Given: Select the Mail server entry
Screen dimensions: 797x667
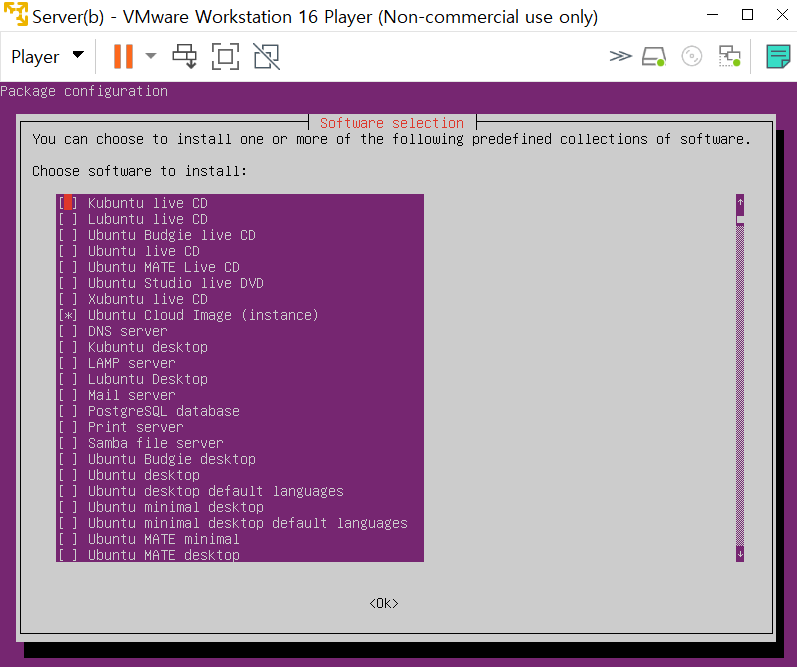Looking at the screenshot, I should [132, 395].
